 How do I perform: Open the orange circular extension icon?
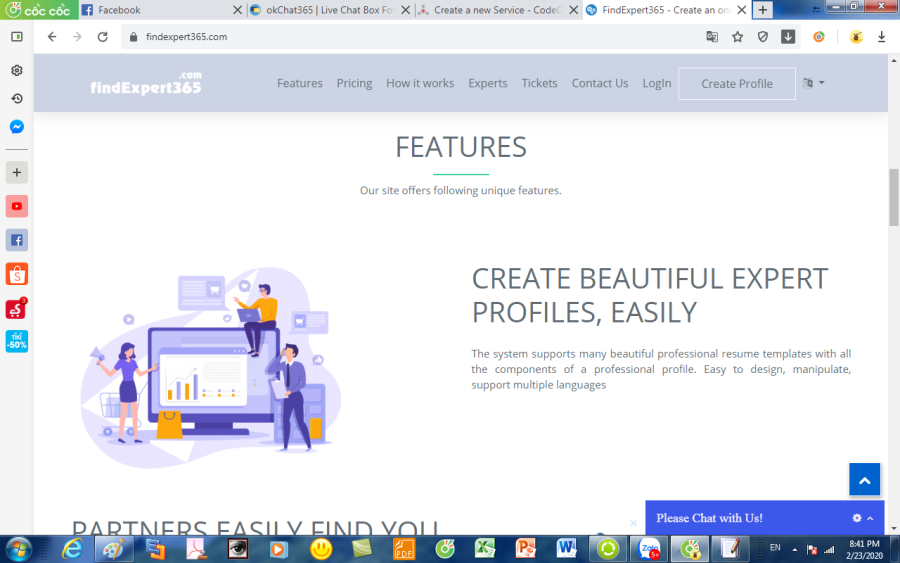(819, 37)
